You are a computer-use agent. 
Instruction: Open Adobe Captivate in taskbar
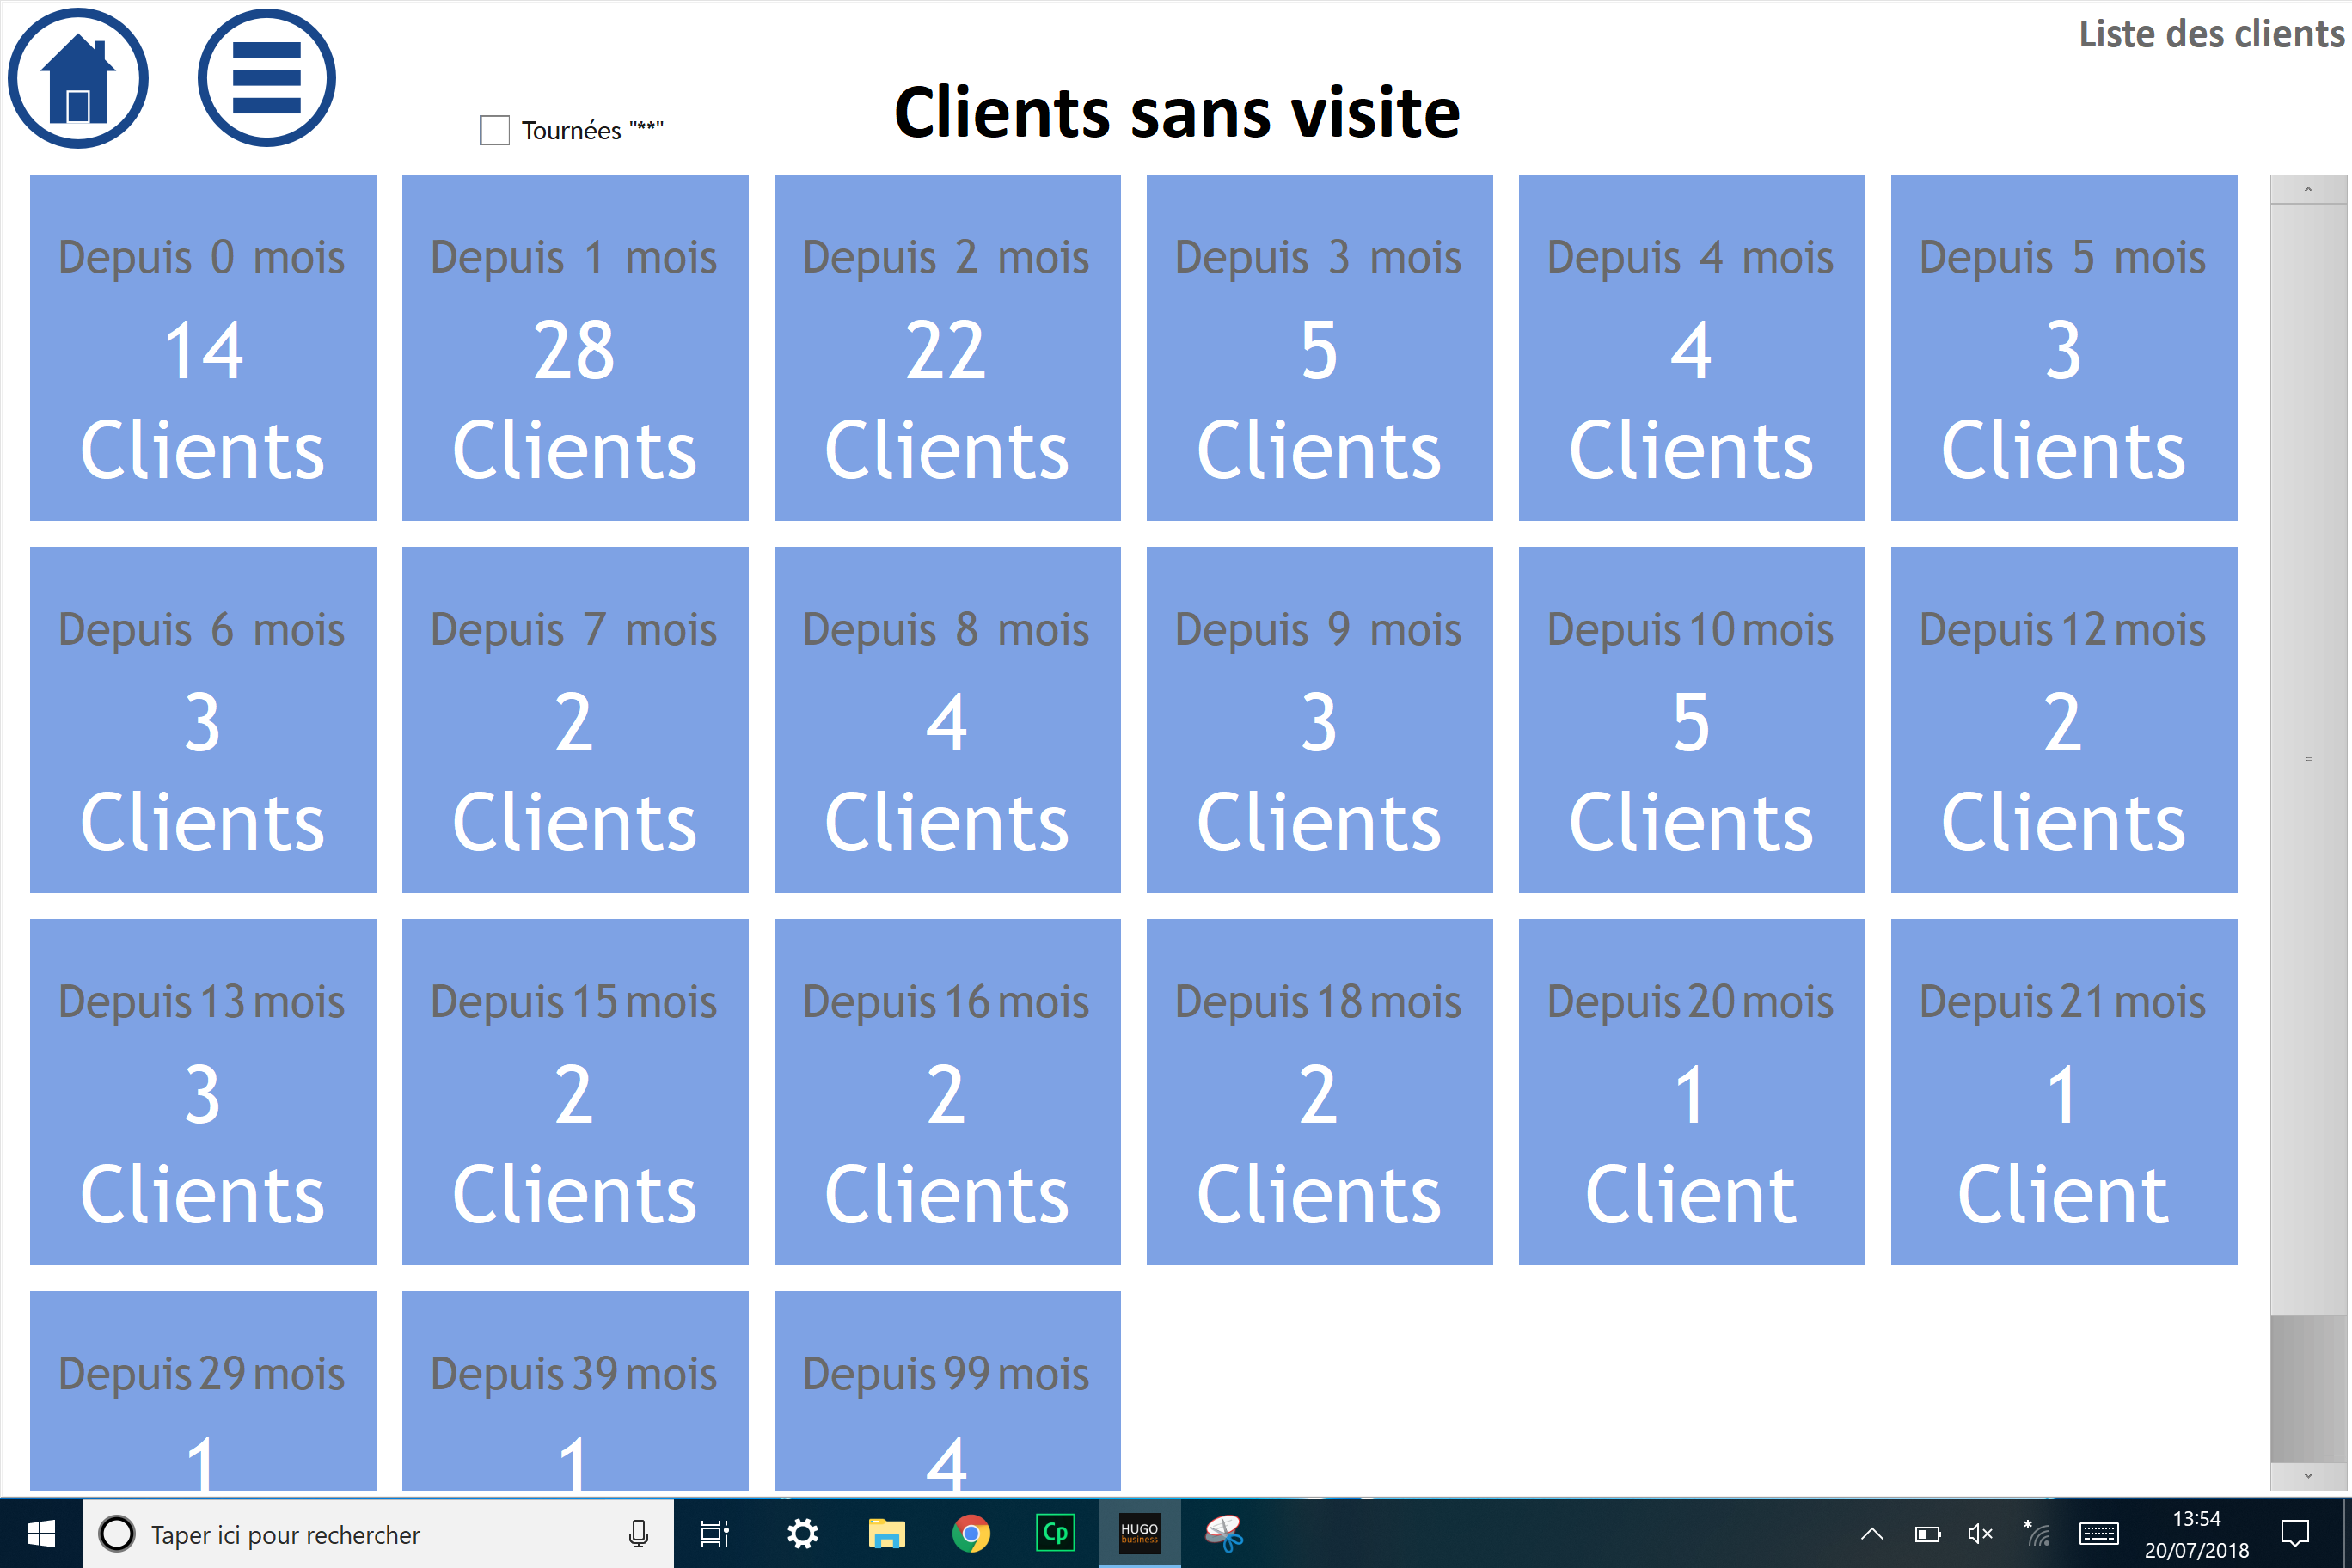coord(1055,1534)
